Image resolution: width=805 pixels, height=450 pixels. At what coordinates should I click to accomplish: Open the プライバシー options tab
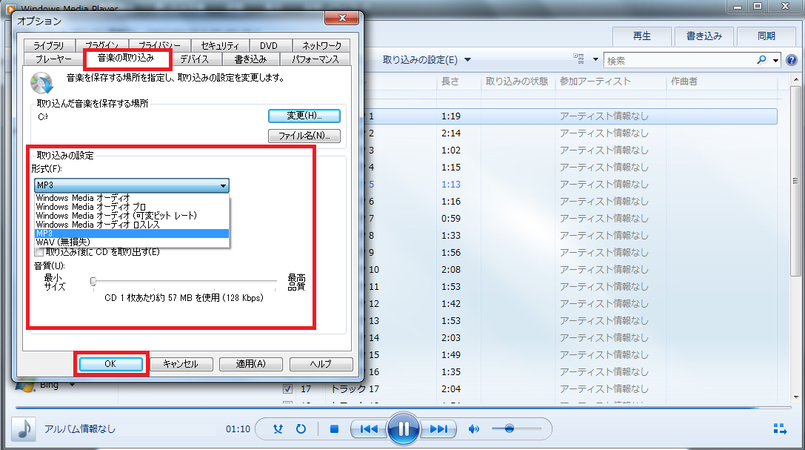click(160, 45)
